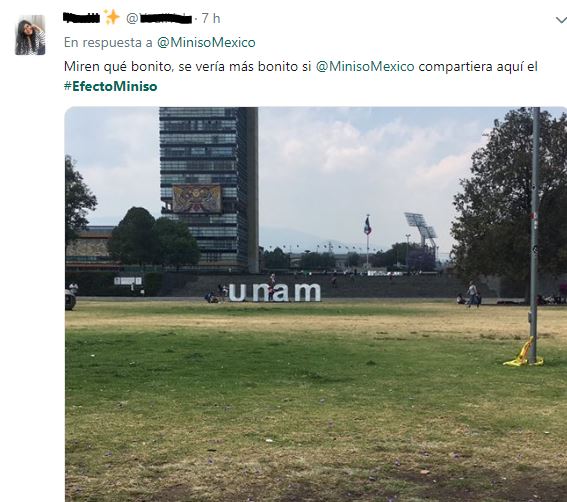Click the sparkle emoji beside author name
The height and width of the screenshot is (502, 567).
[112, 17]
